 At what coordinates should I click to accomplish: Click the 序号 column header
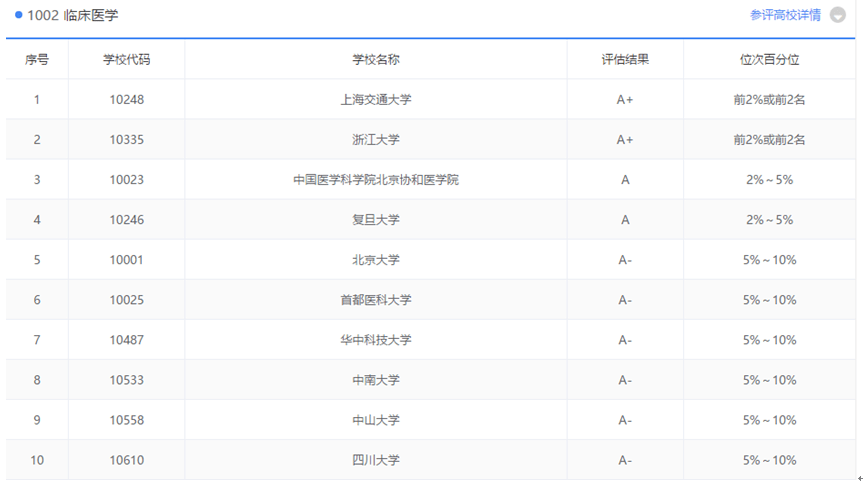pyautogui.click(x=37, y=59)
